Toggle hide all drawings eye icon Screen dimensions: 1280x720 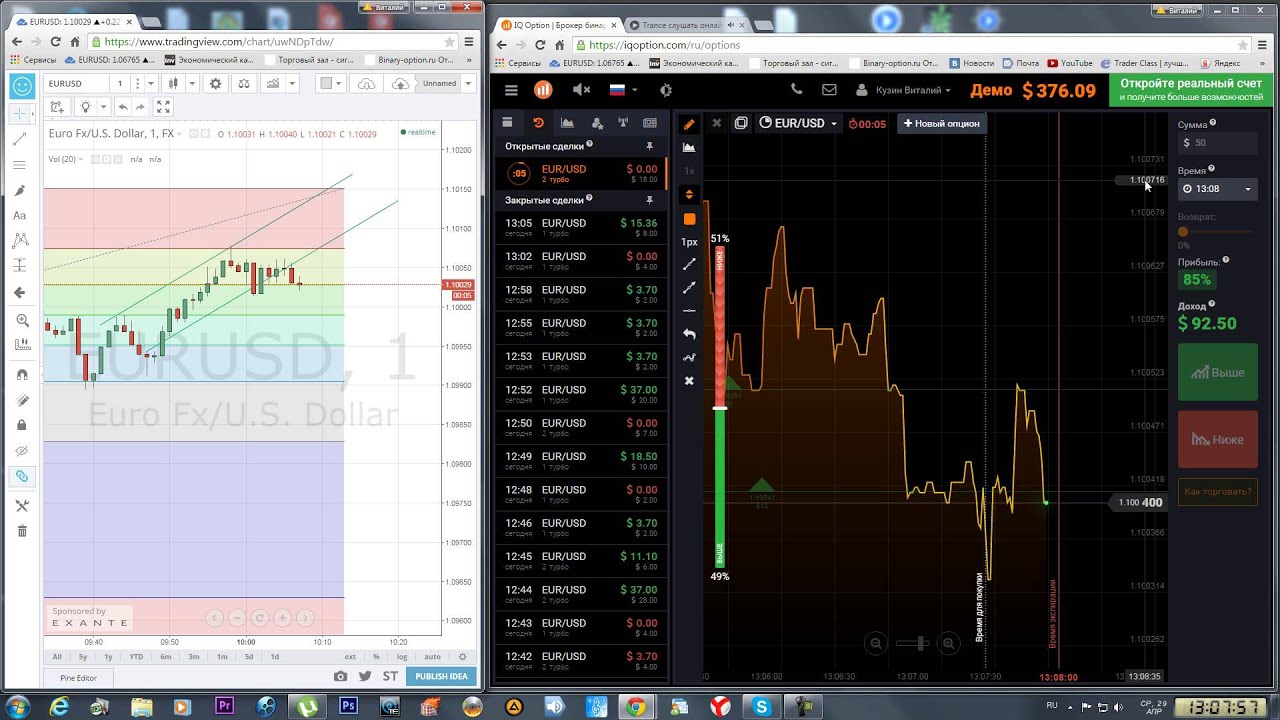click(x=22, y=451)
